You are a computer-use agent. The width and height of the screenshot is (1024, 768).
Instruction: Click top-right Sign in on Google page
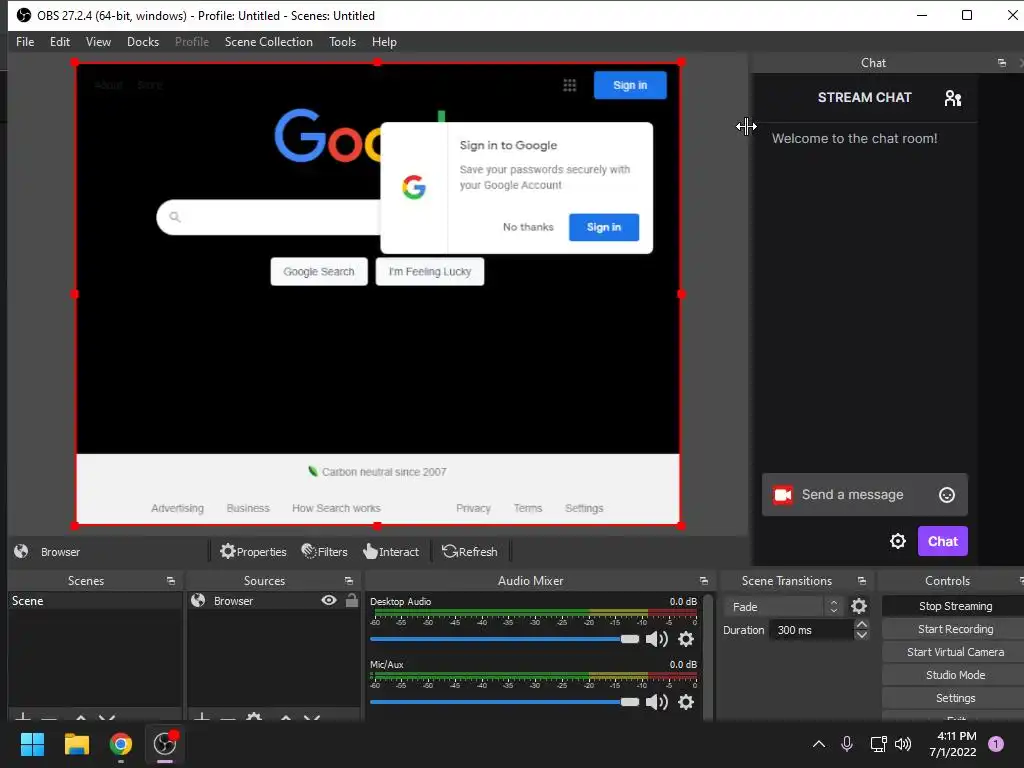pos(630,85)
